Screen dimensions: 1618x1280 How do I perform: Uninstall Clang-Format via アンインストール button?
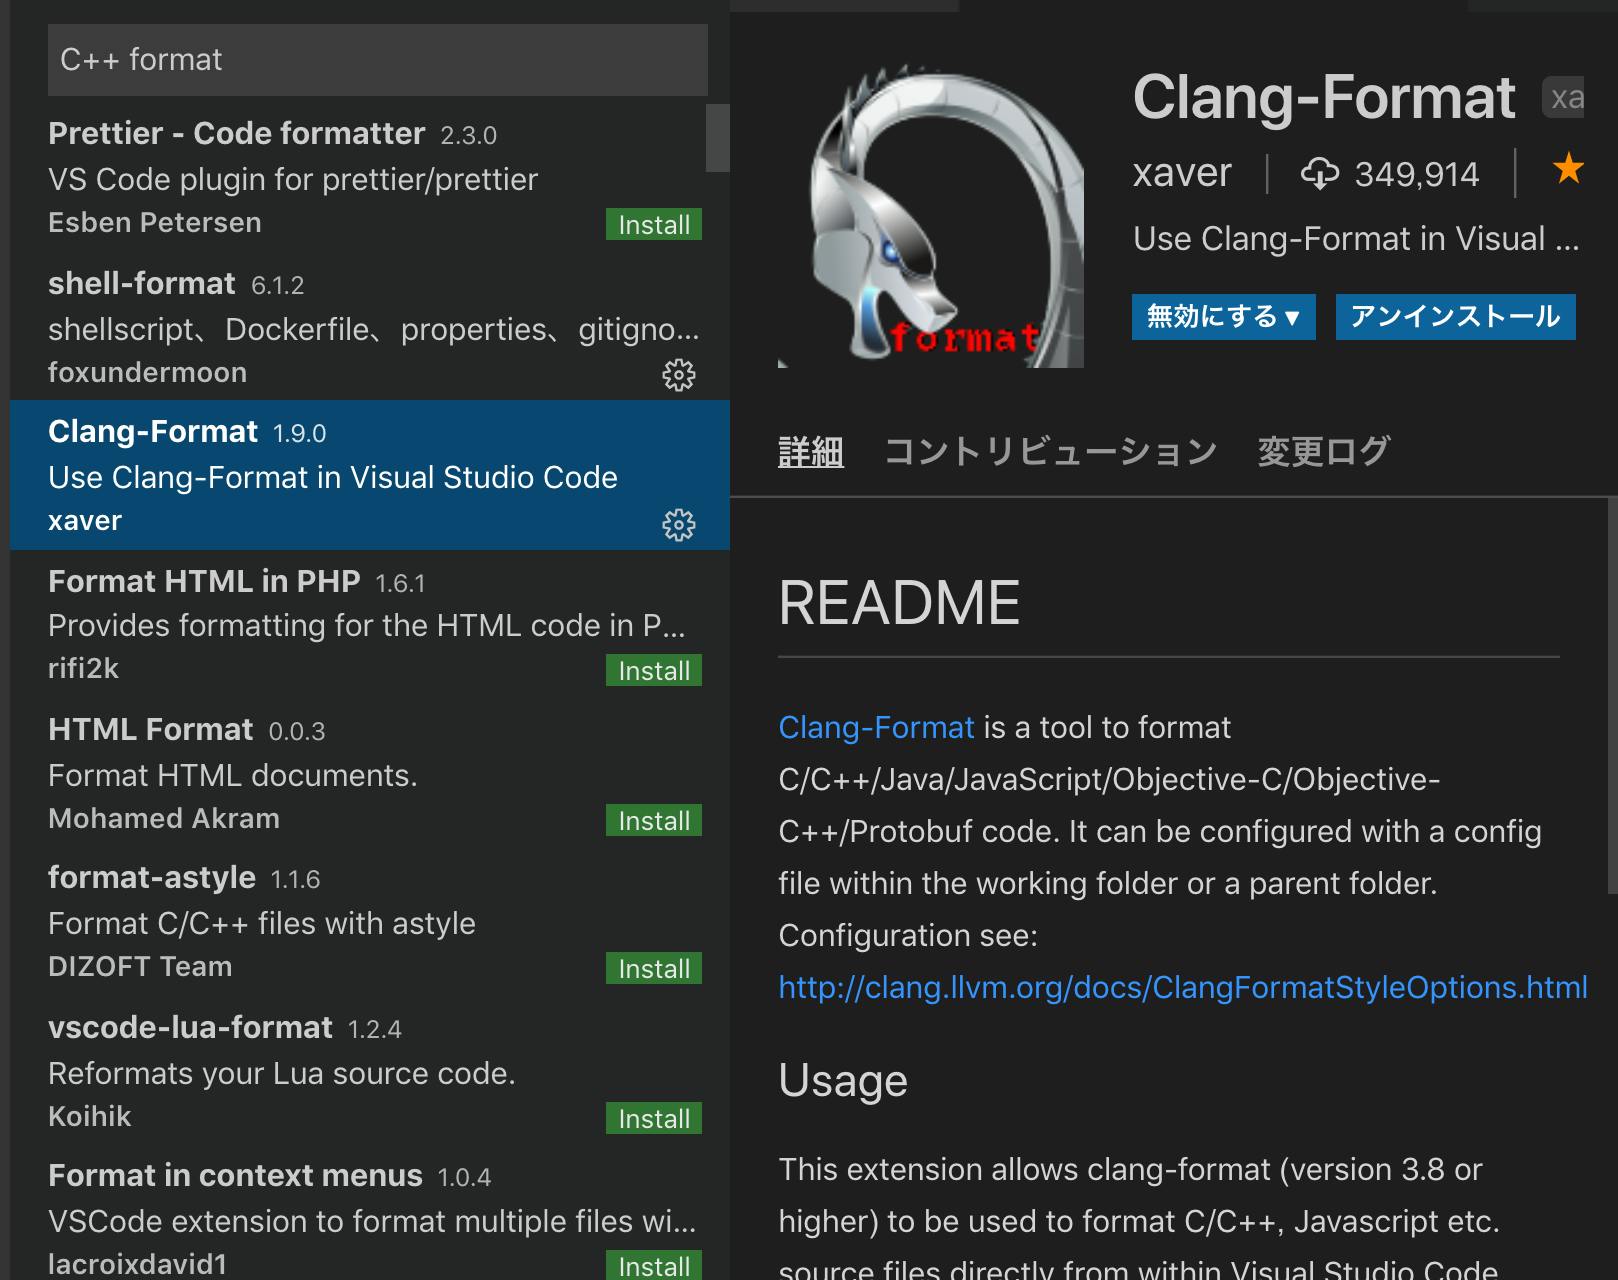click(1454, 317)
